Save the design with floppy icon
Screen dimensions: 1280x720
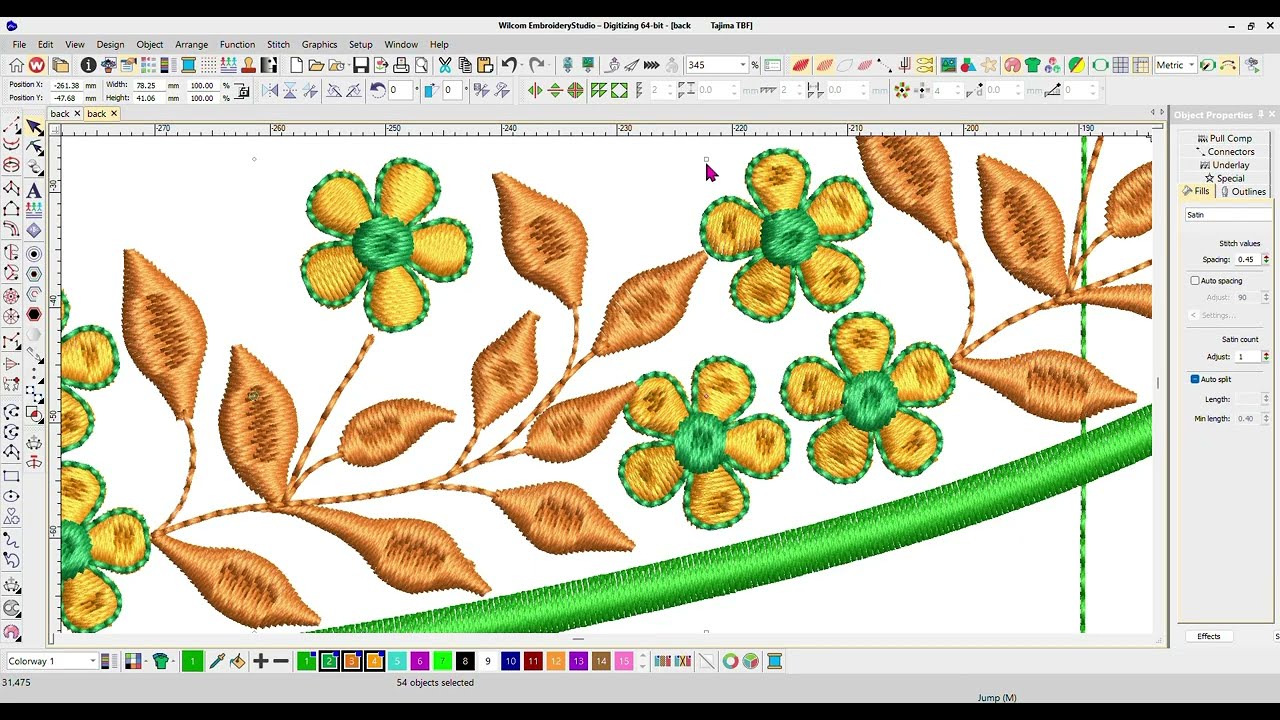361,65
